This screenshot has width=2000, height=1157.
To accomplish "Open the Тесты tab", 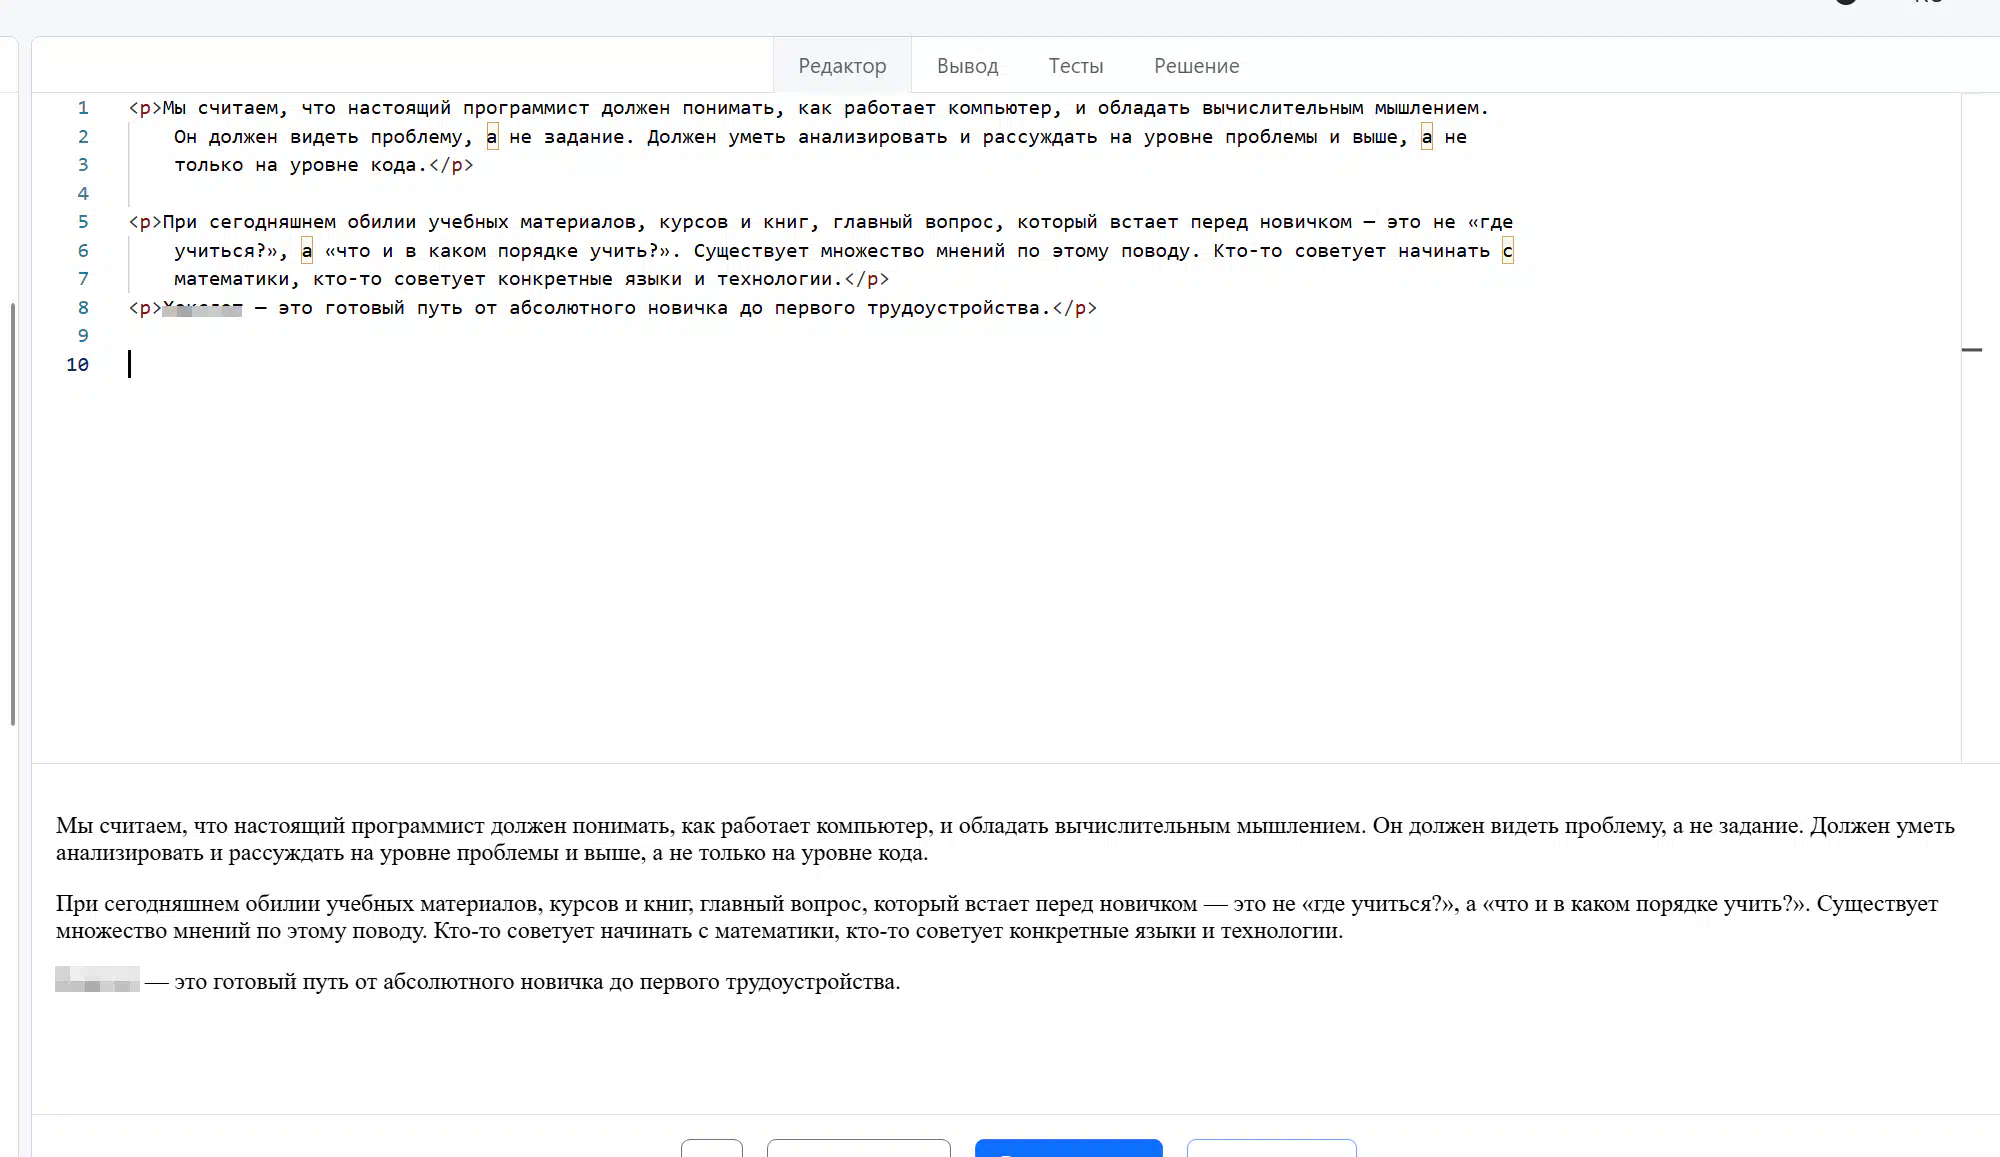I will (1076, 66).
